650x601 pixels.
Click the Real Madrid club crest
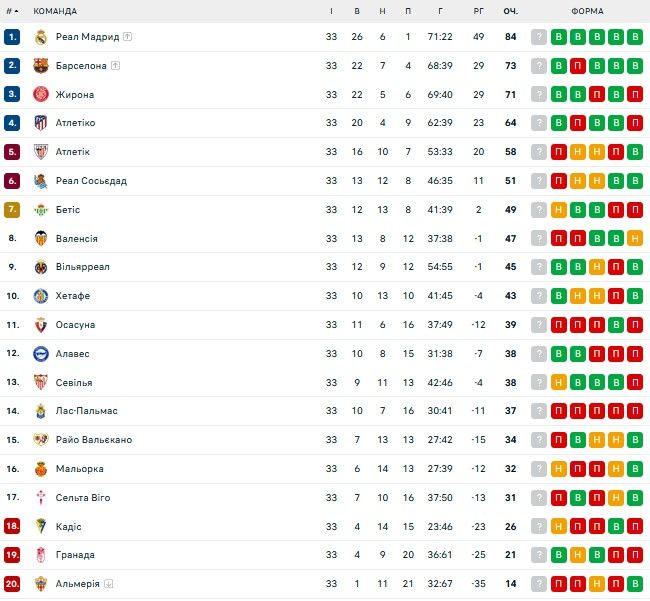click(41, 37)
